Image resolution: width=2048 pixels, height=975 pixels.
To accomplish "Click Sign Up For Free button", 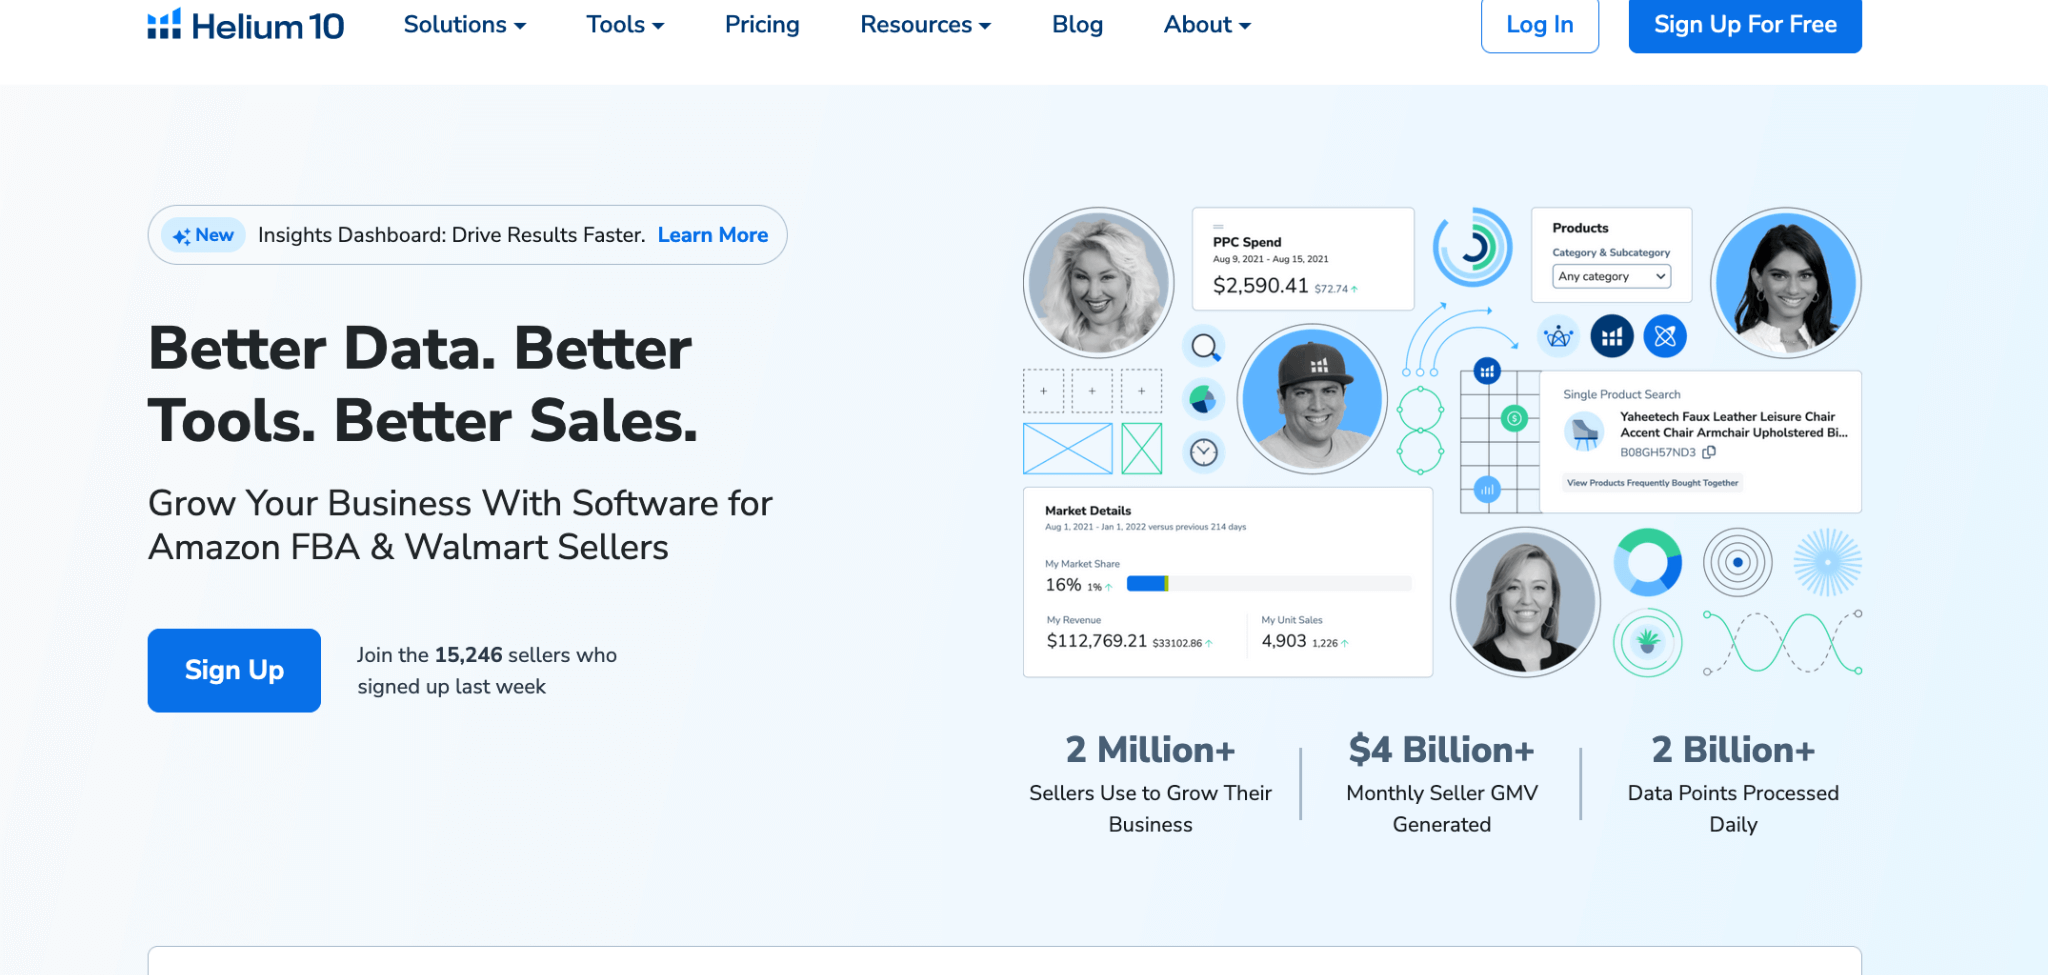I will pos(1745,25).
